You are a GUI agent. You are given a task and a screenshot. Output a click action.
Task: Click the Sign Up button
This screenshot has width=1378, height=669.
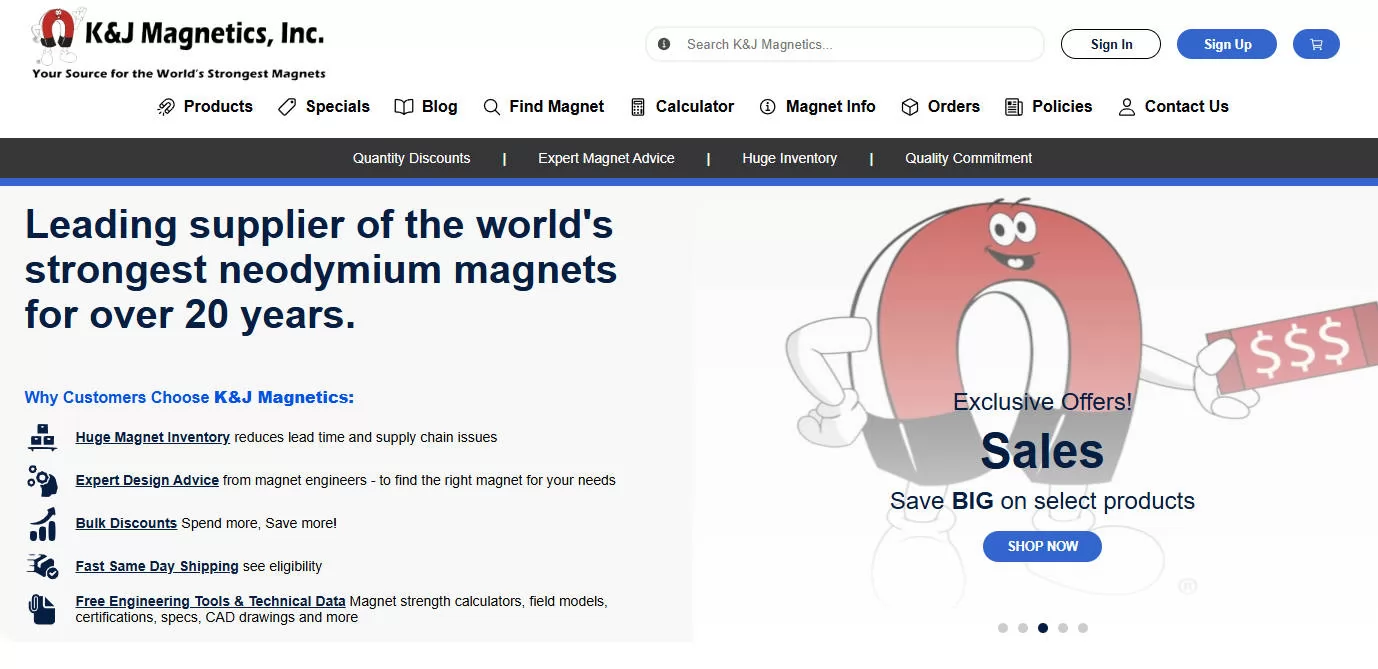coord(1227,44)
